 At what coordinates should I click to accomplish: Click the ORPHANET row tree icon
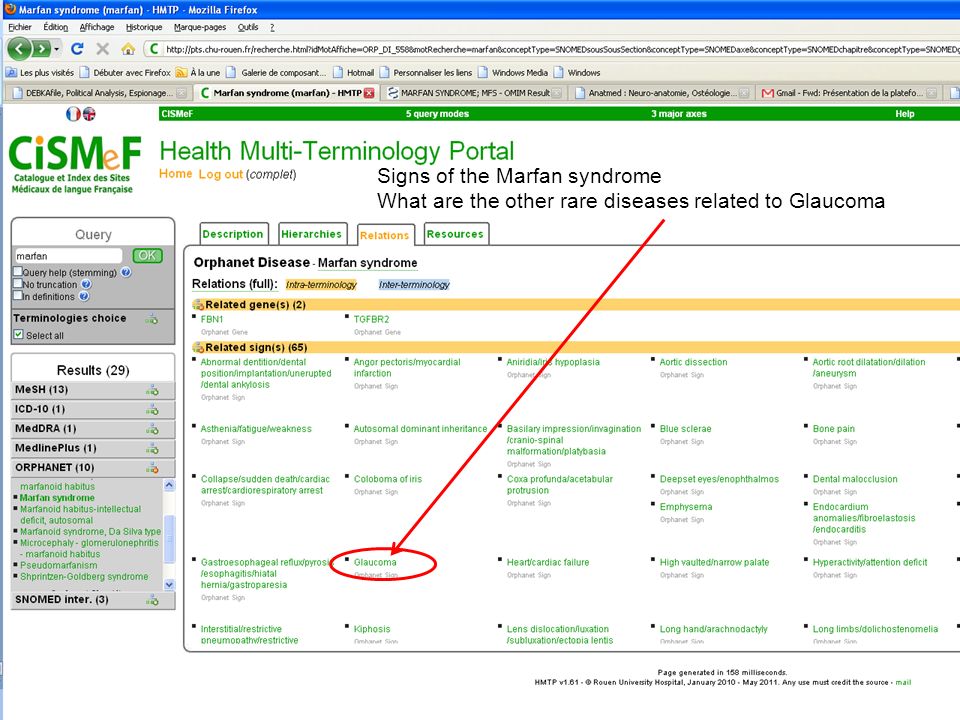[152, 468]
